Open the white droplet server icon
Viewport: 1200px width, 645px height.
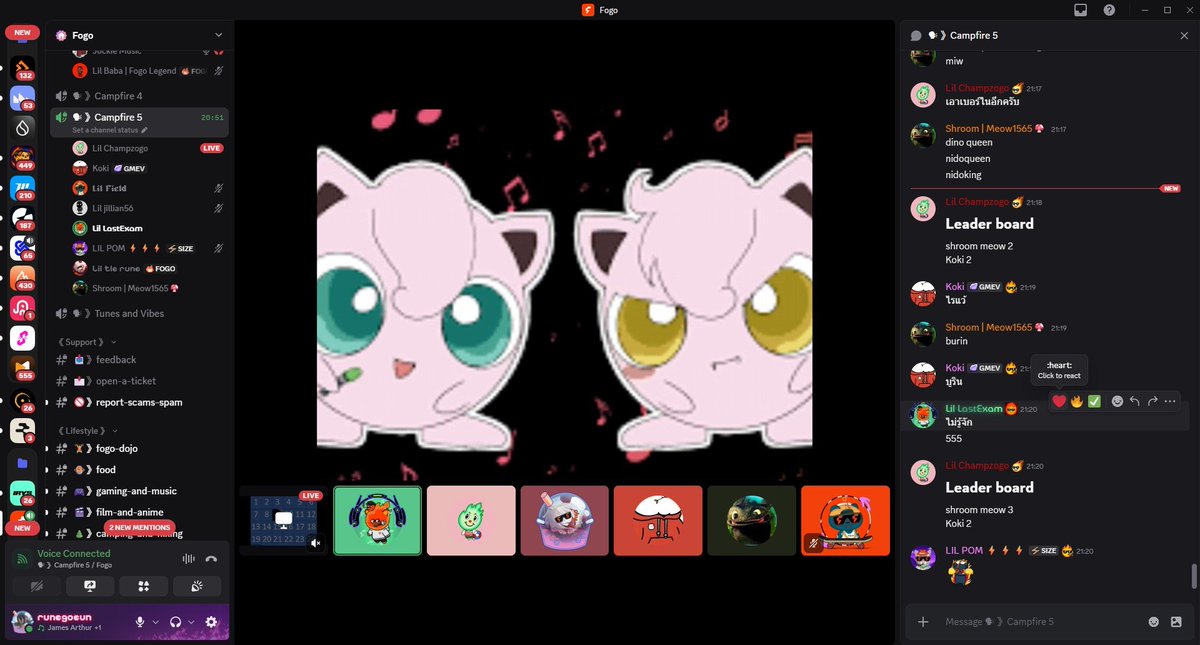(x=22, y=128)
